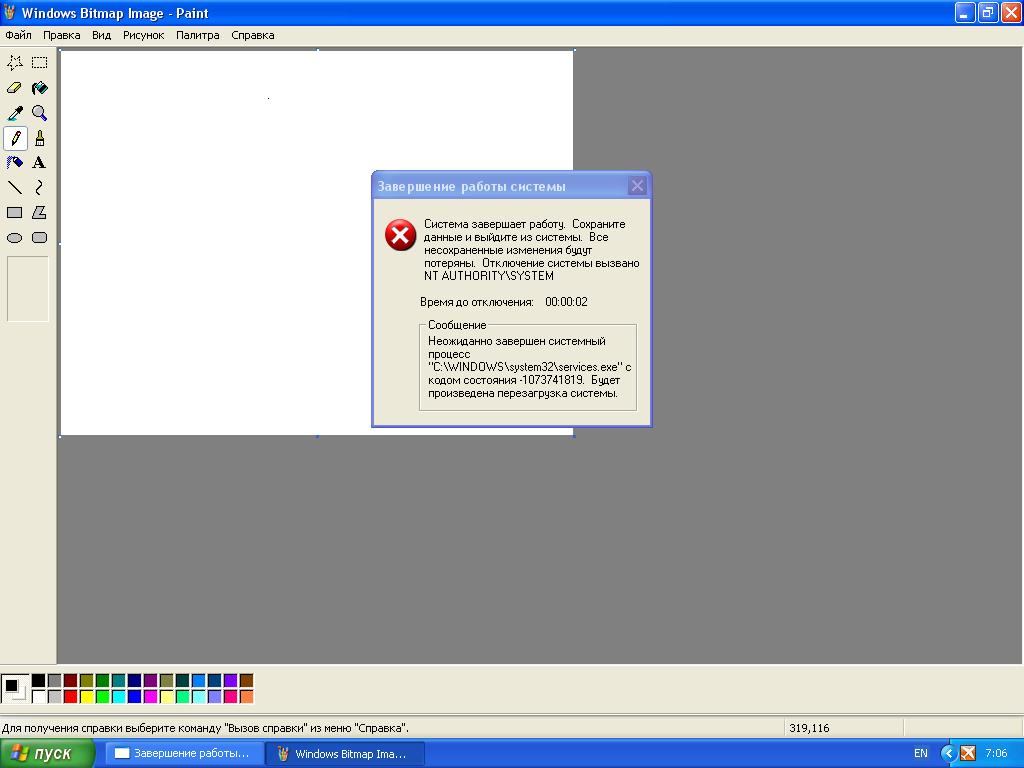Image resolution: width=1024 pixels, height=768 pixels.
Task: Click the services.exe path text in message
Action: click(x=526, y=367)
